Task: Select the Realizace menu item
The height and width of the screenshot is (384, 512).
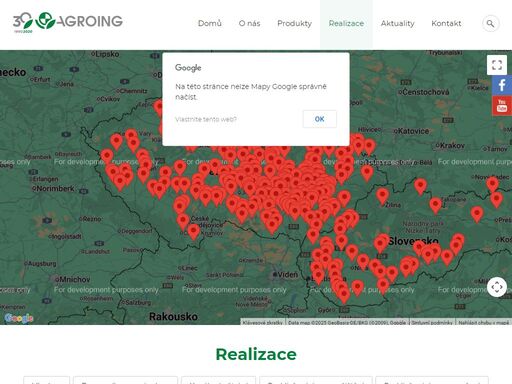Action: pos(346,23)
